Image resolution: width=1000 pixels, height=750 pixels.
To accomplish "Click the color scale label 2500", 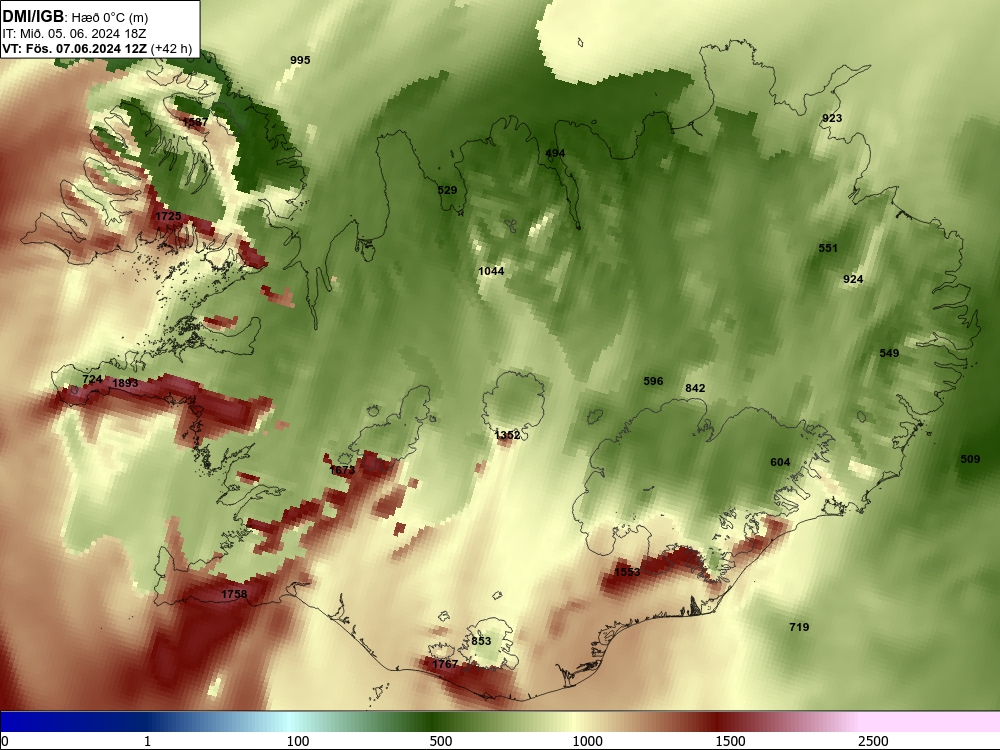I will click(873, 741).
